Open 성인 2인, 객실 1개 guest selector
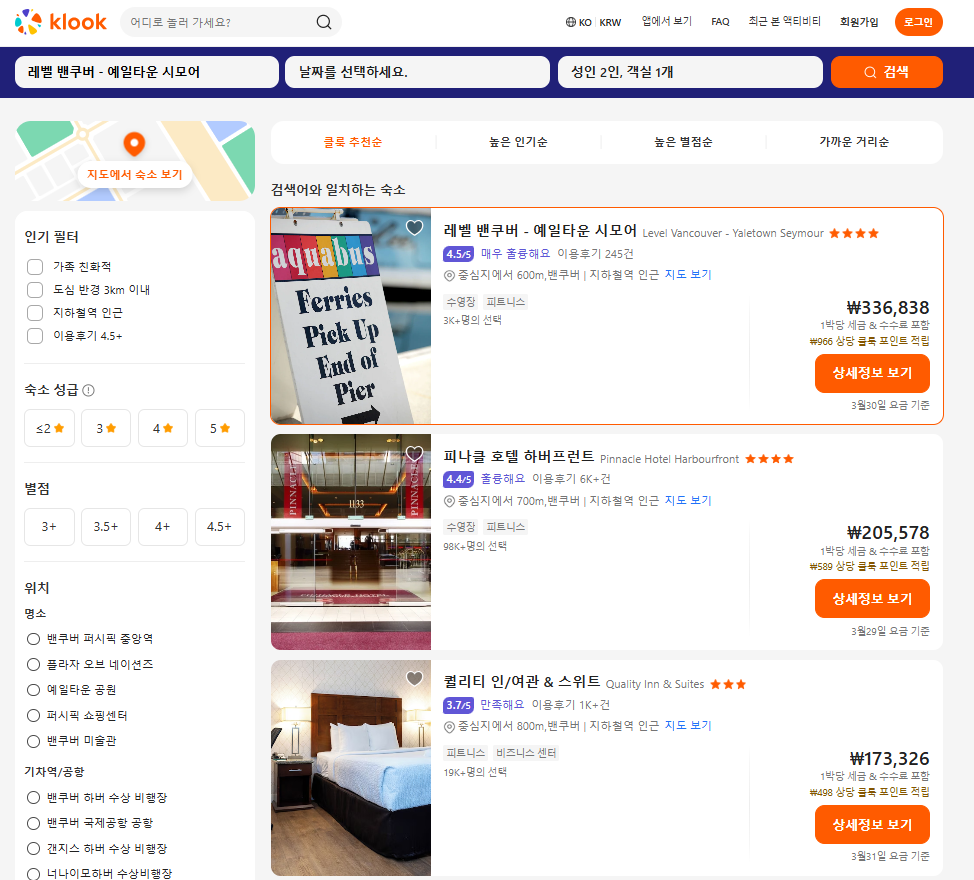 click(690, 72)
